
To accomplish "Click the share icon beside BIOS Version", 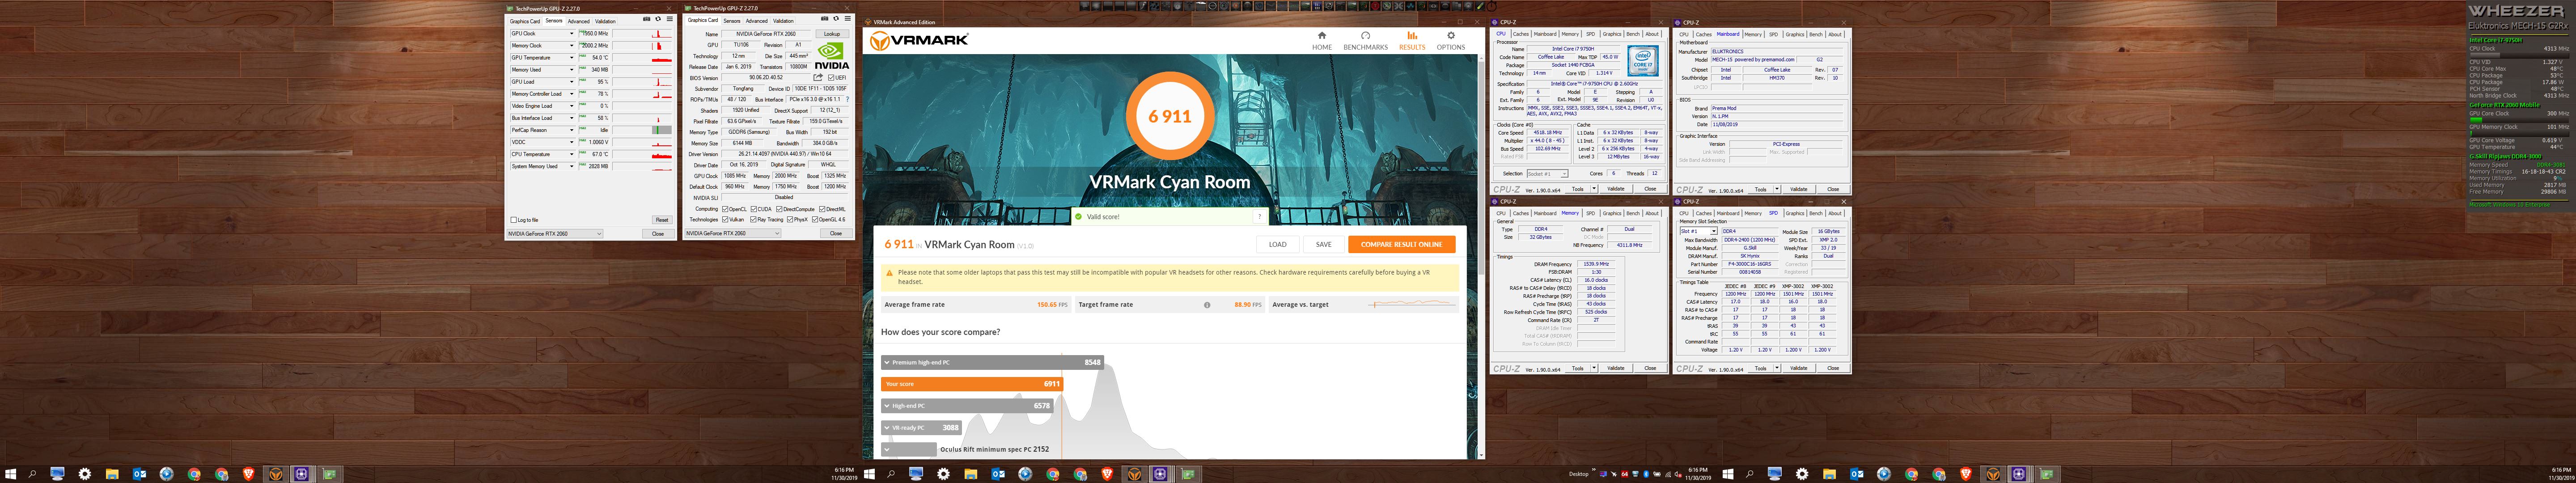I will pos(818,77).
